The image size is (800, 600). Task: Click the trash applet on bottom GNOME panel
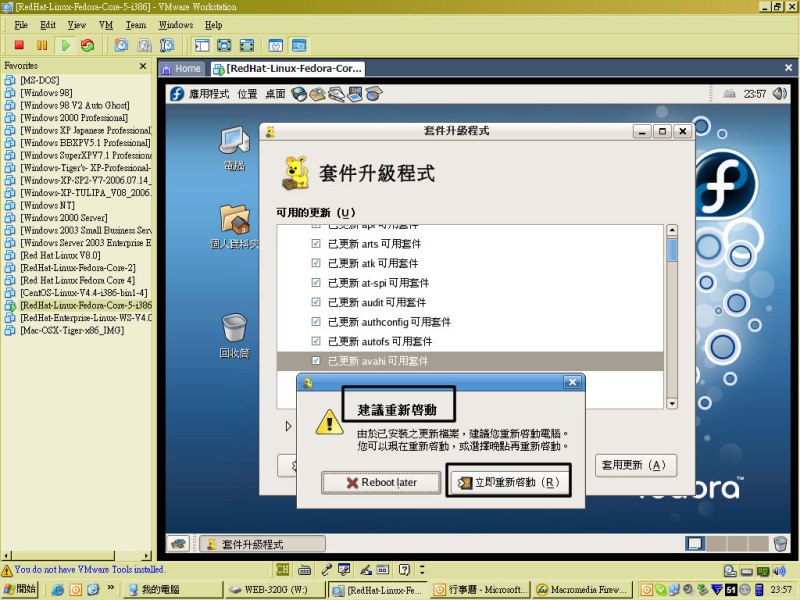click(x=780, y=544)
